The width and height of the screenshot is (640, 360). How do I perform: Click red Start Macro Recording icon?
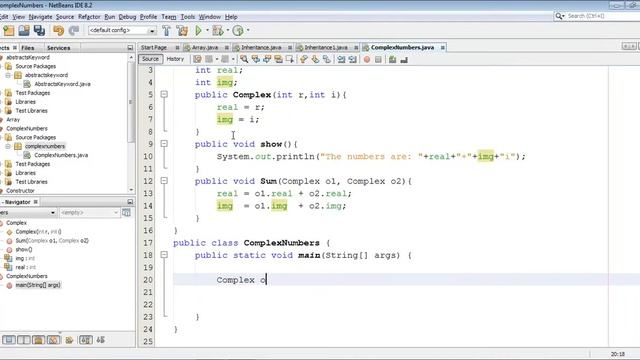pos(367,60)
